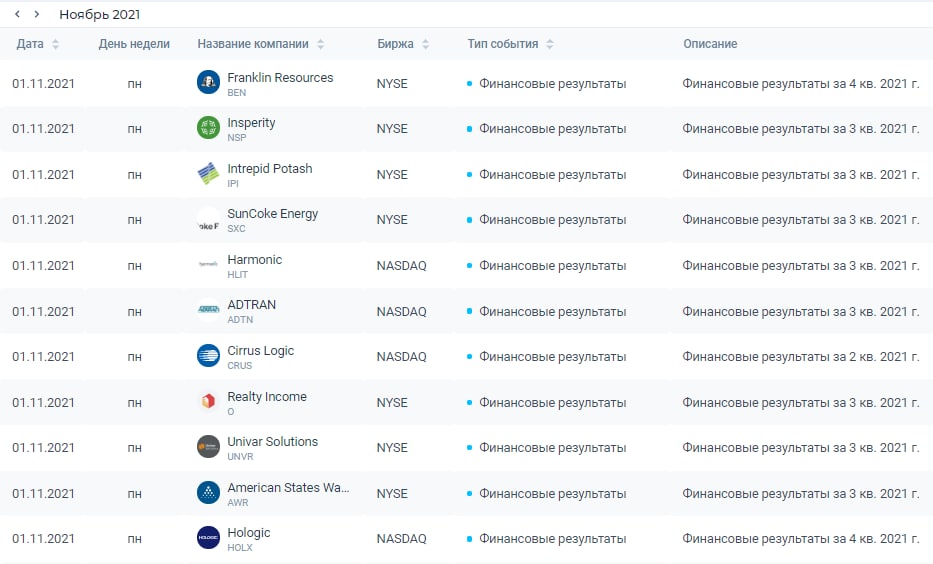The image size is (933, 564).
Task: Click the Cirrus Logic logo icon
Action: (208, 355)
